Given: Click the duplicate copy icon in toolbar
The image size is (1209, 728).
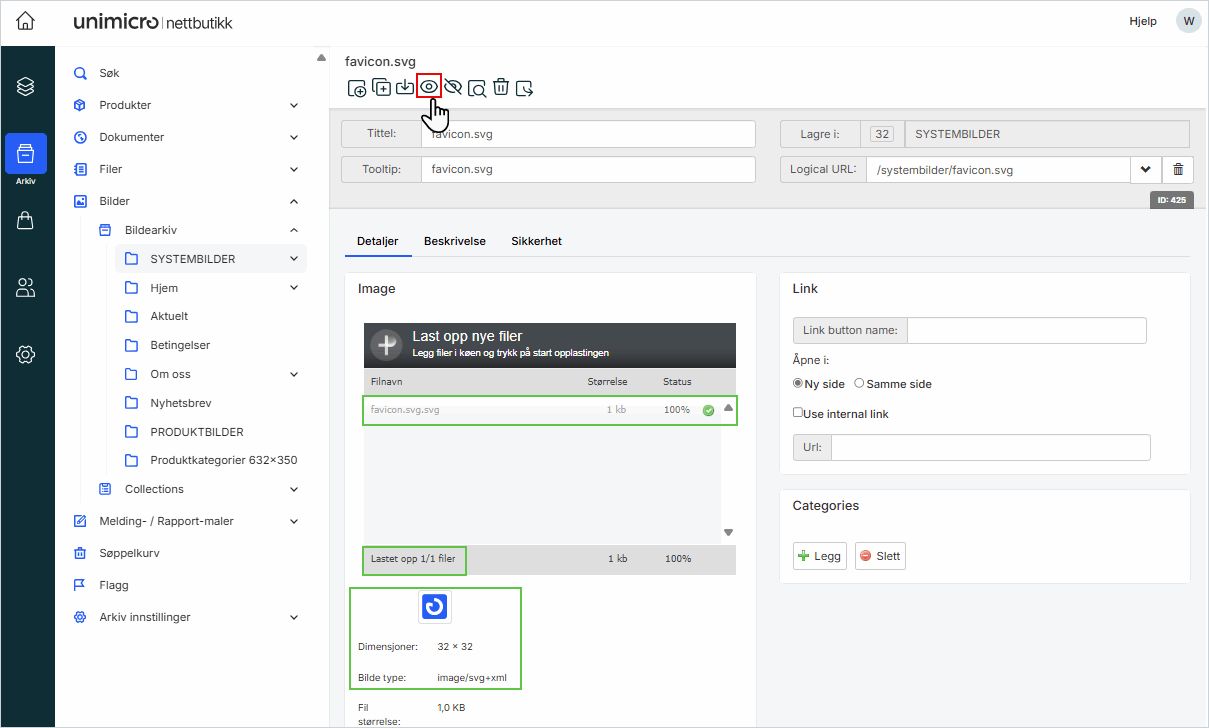Looking at the screenshot, I should click(x=381, y=88).
